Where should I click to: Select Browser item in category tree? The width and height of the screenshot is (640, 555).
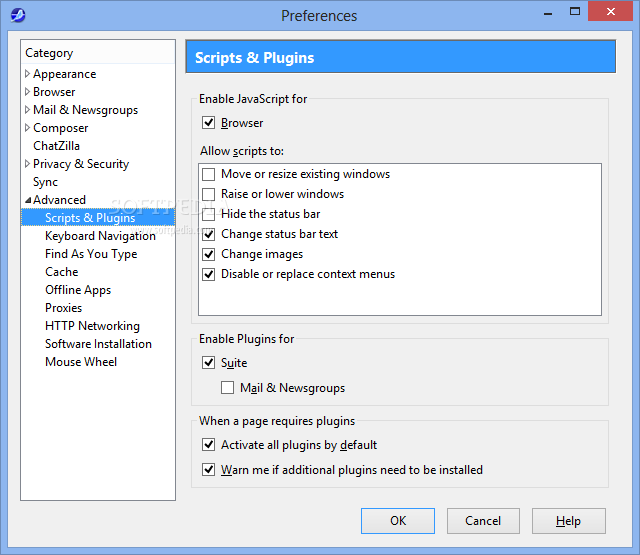54,92
